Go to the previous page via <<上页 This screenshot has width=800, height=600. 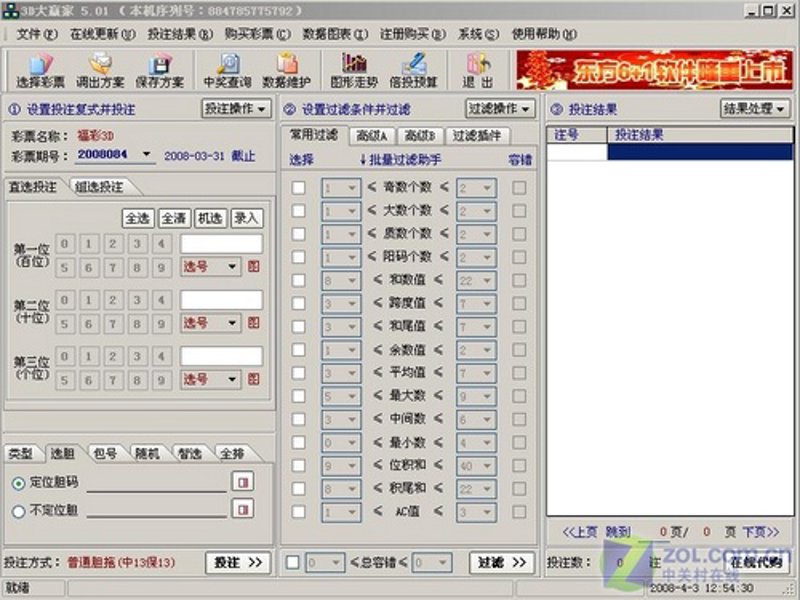(x=580, y=532)
